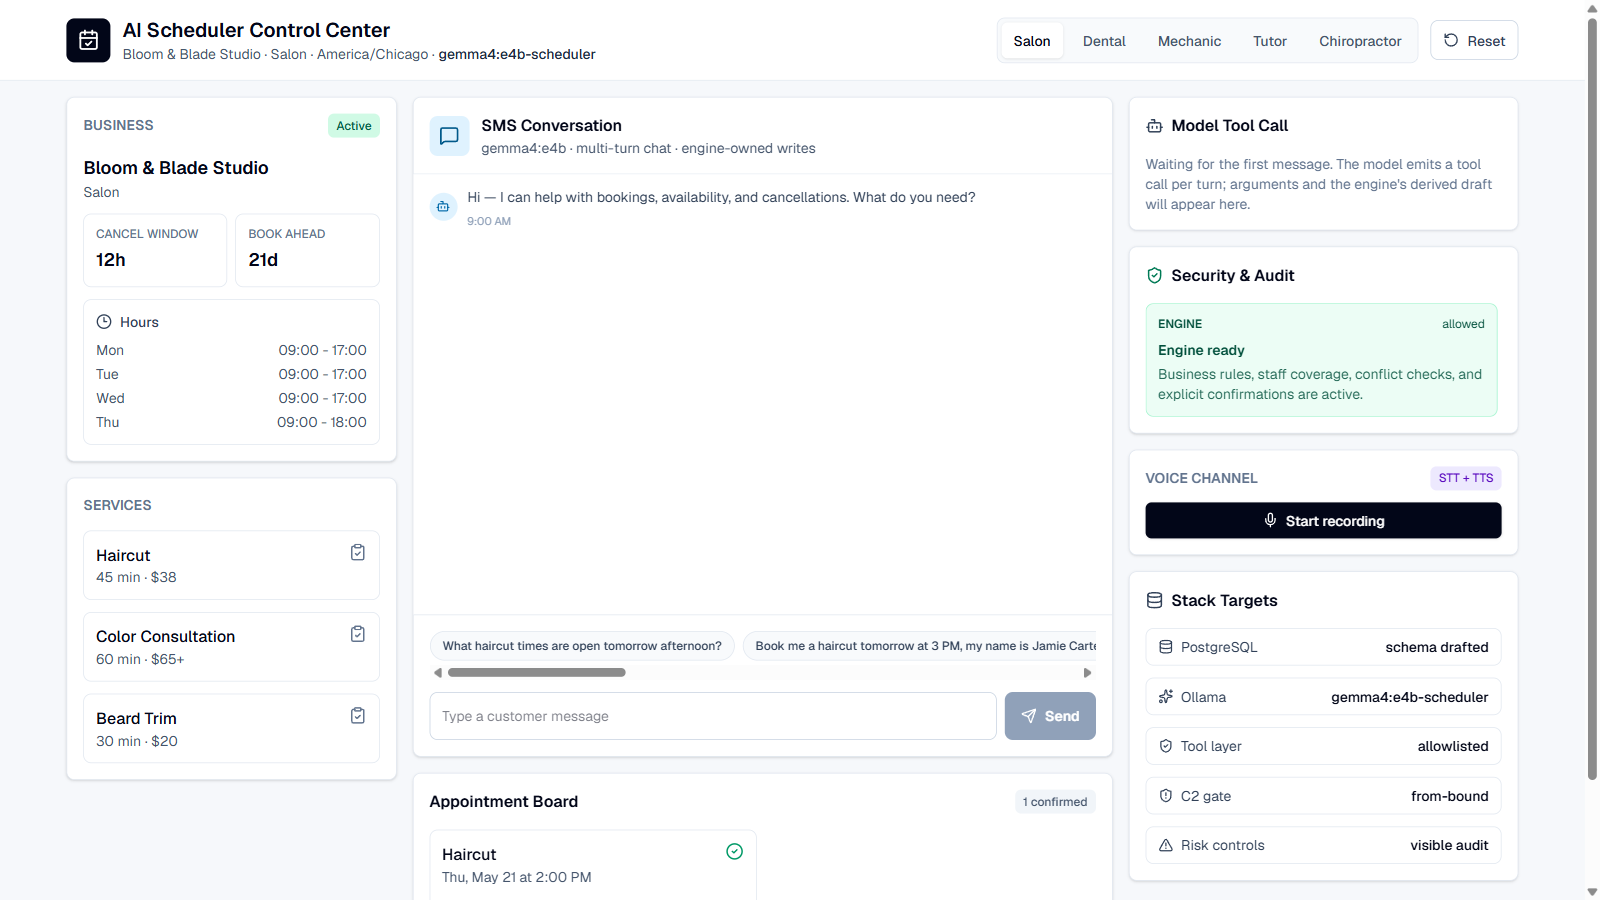The image size is (1600, 900).
Task: Click the Thu 09:00 - 18:00 hours row
Action: click(x=231, y=422)
